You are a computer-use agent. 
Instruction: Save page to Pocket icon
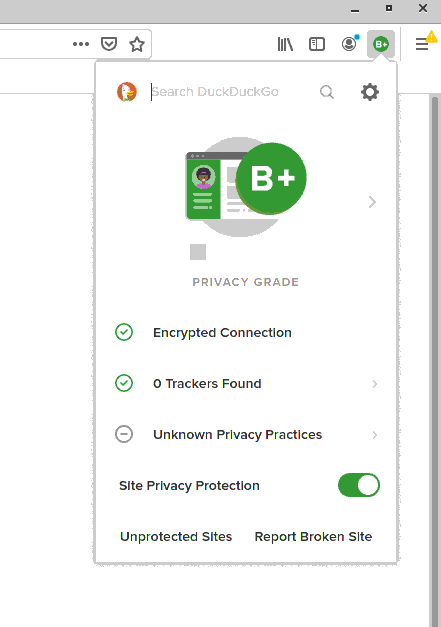(x=109, y=44)
